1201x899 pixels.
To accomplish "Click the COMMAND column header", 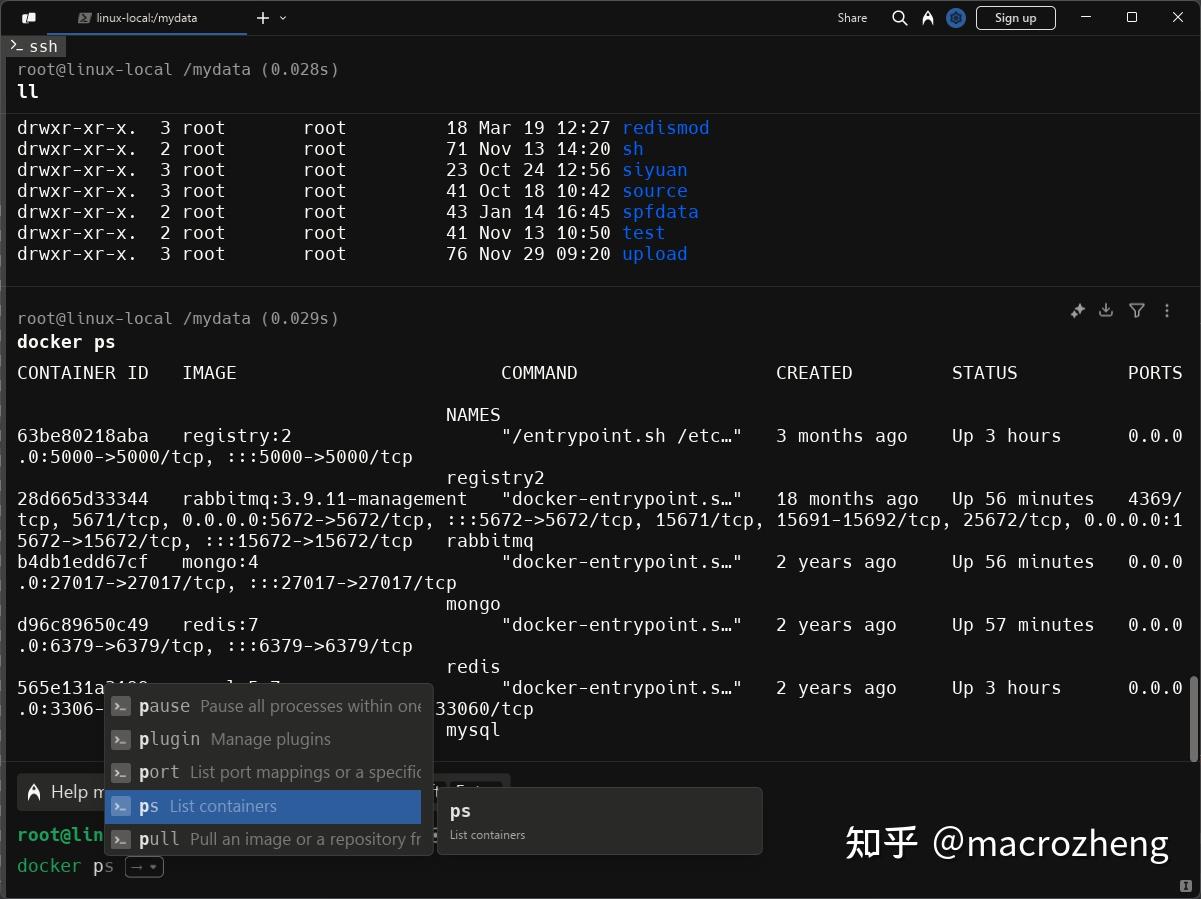I will (539, 373).
